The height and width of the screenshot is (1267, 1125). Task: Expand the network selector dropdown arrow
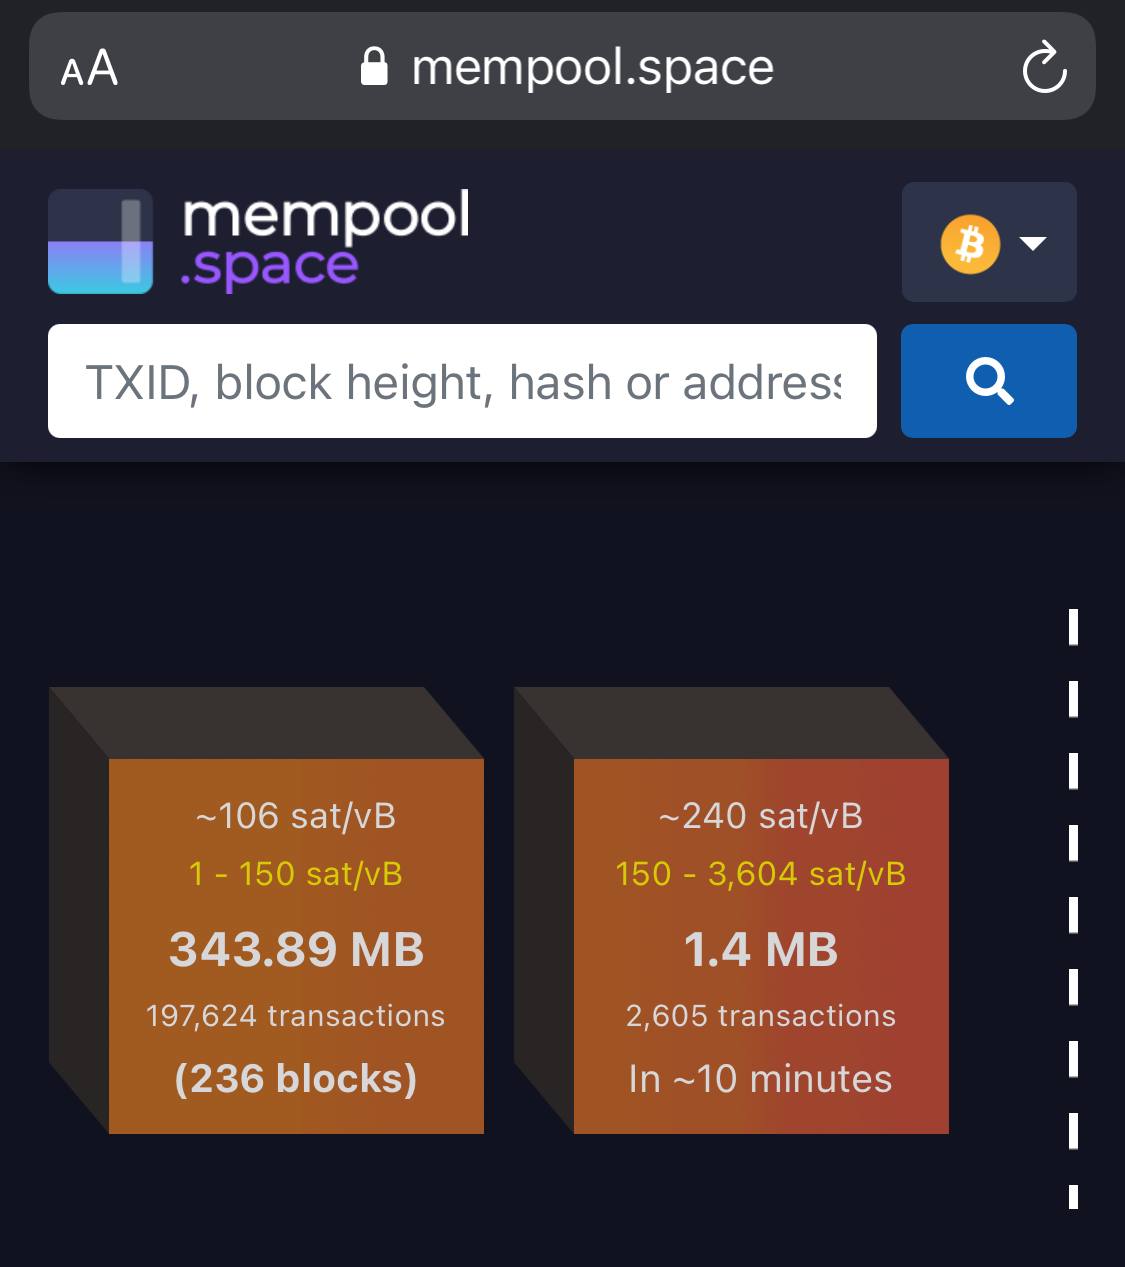(x=1032, y=243)
